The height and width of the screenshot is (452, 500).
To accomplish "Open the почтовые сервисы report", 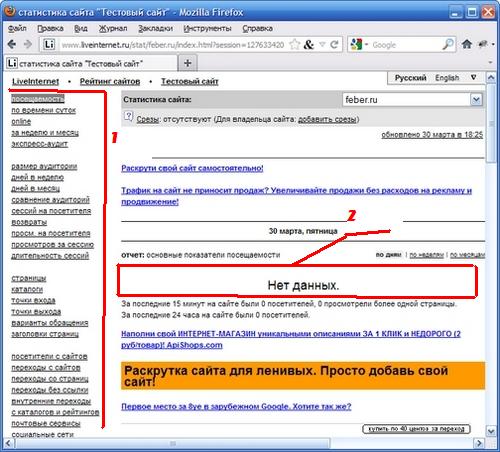I will click(46, 423).
